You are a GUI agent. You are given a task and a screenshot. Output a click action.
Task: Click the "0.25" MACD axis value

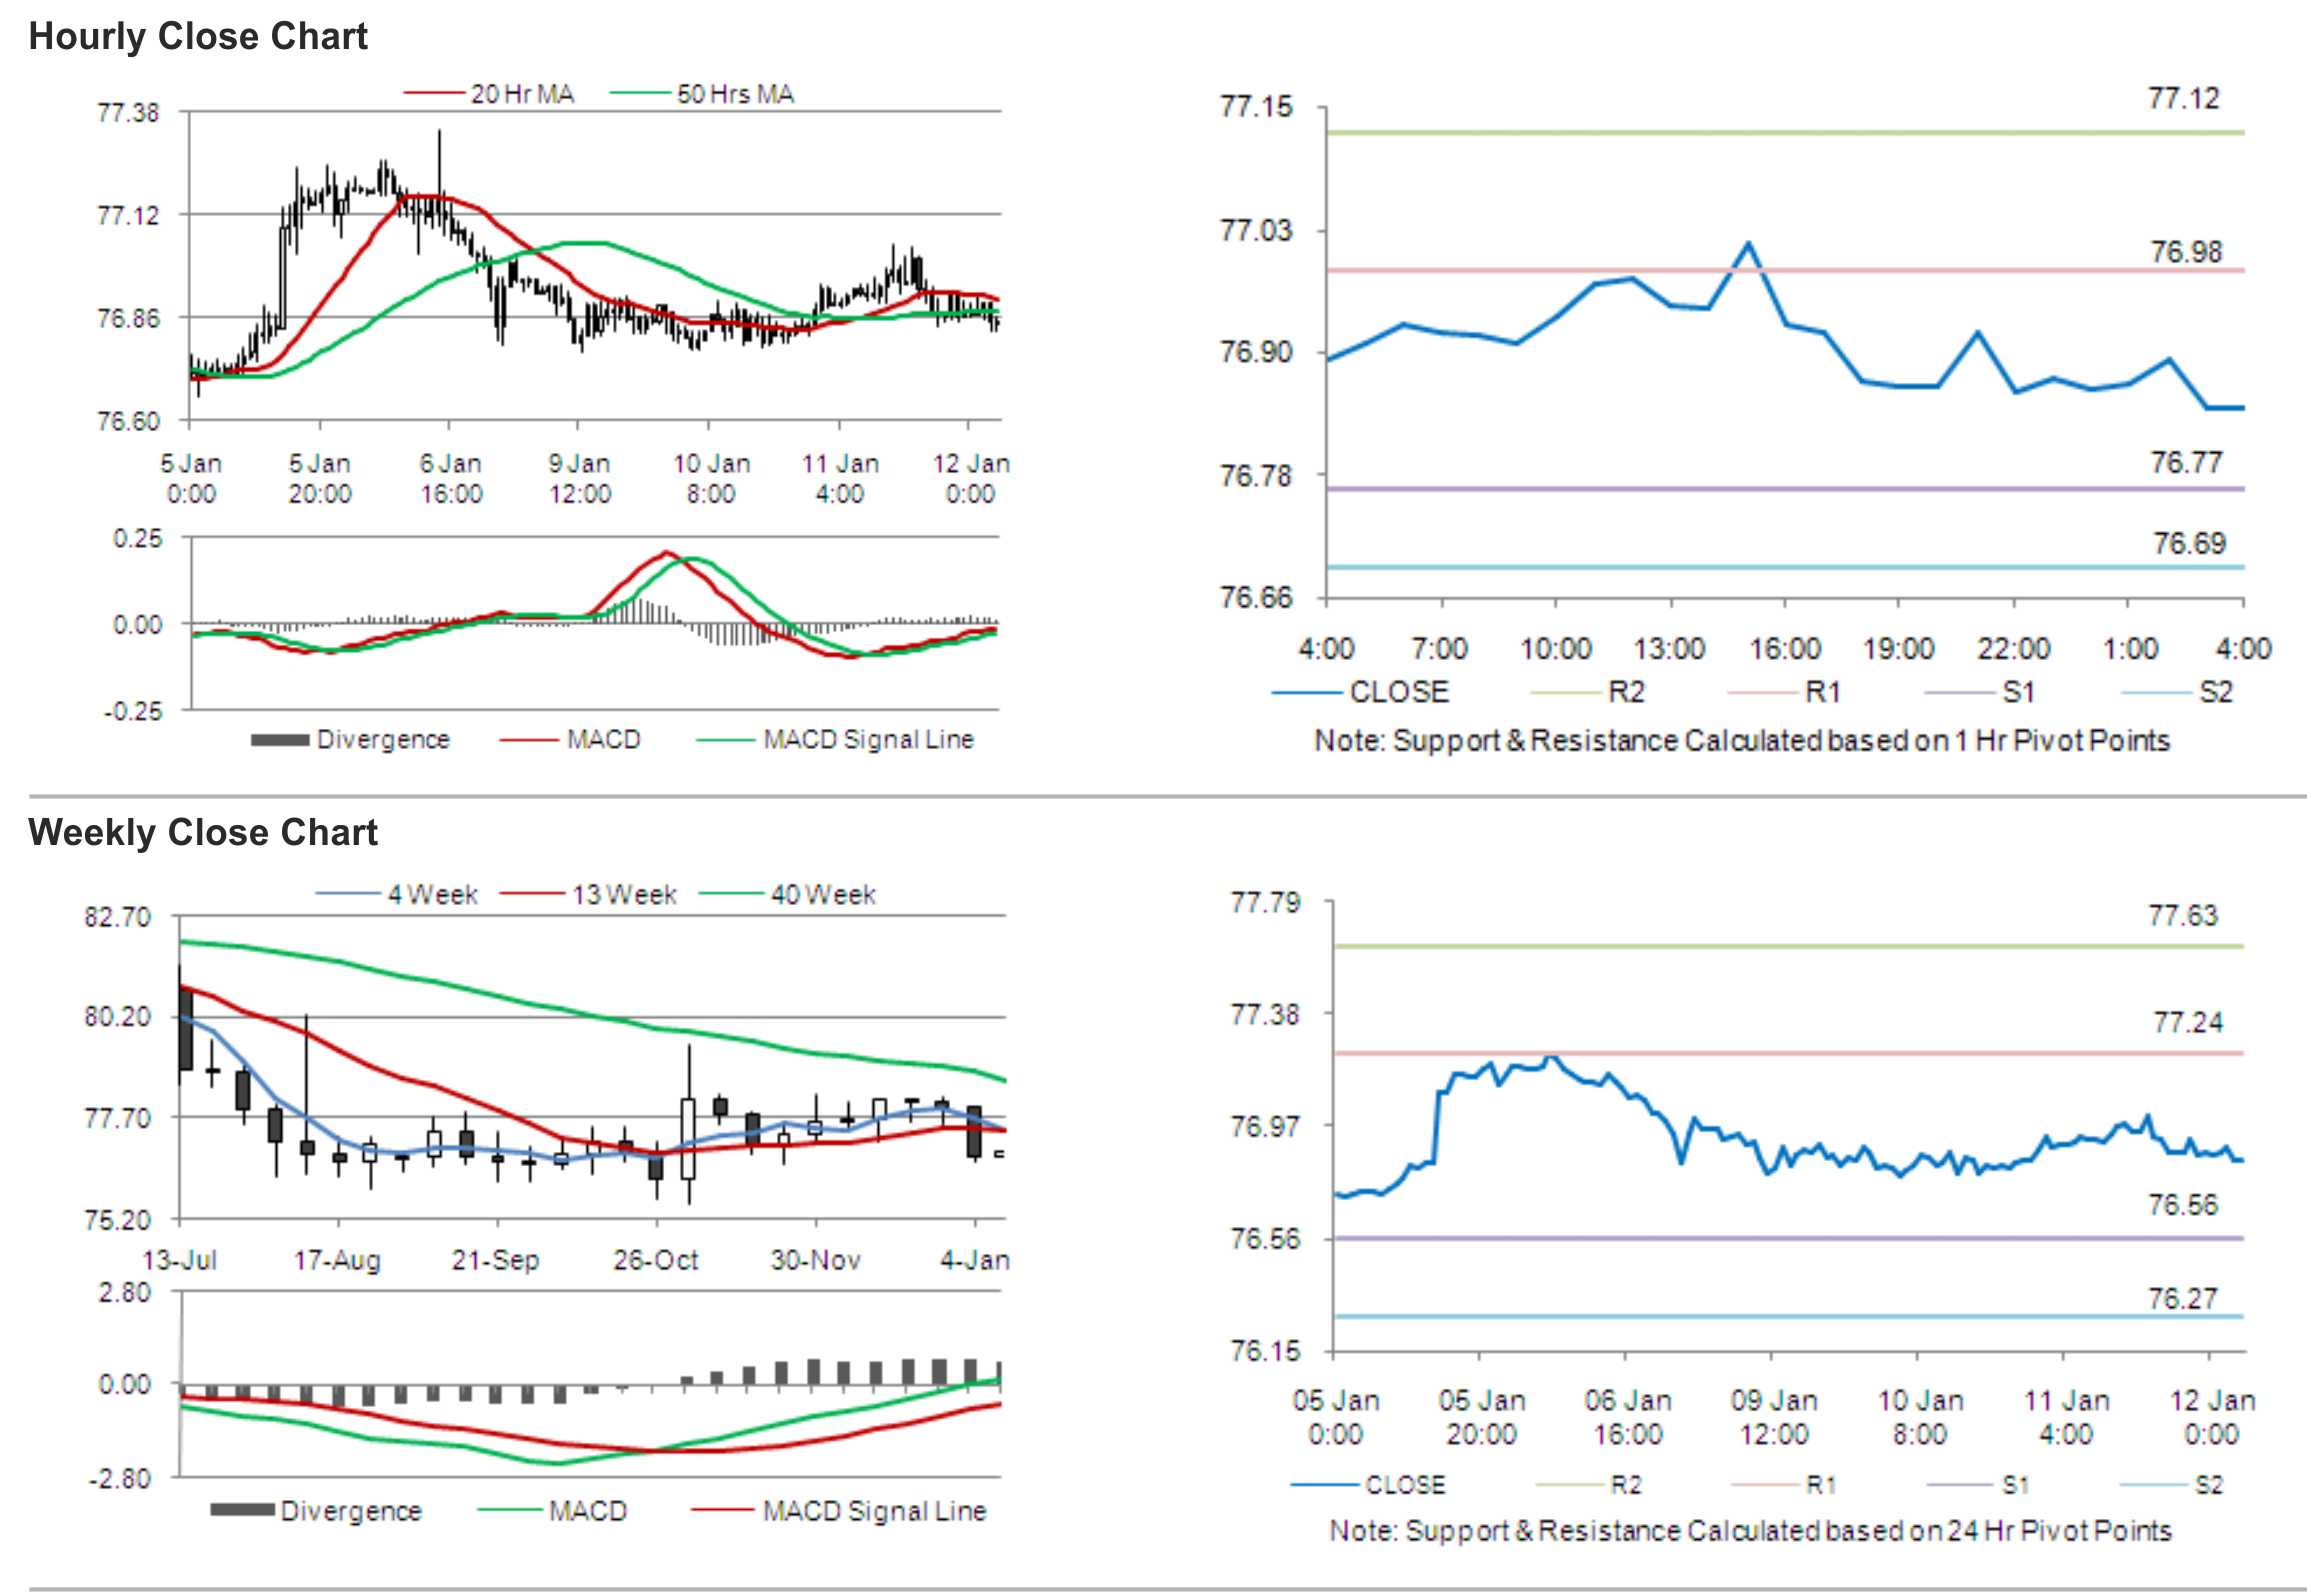(137, 538)
